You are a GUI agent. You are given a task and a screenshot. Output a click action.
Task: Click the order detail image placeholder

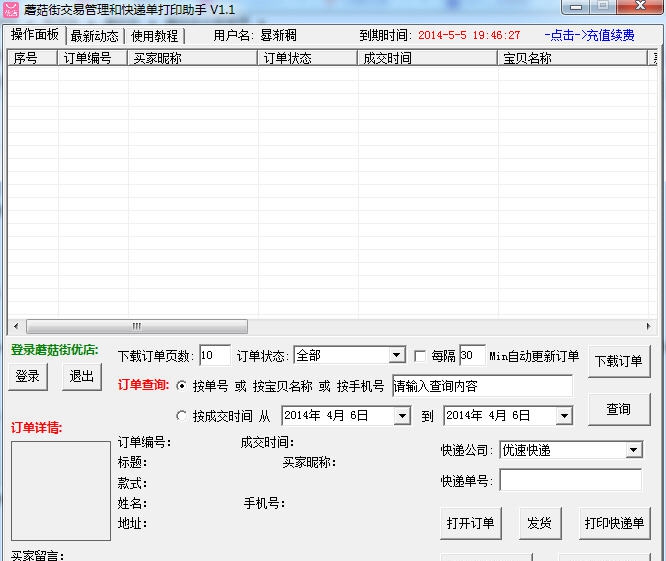61,491
